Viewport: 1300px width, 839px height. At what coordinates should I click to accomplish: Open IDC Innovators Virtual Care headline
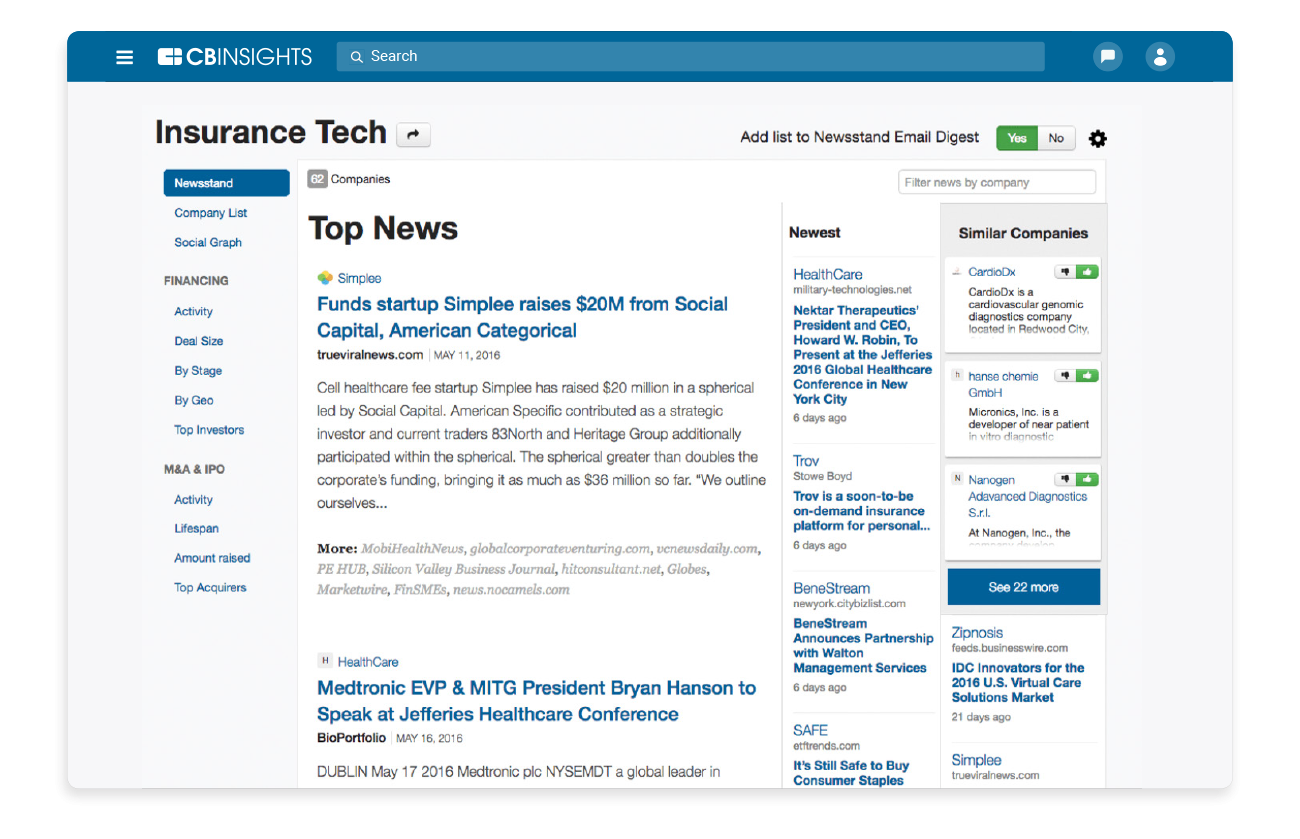coord(1017,682)
